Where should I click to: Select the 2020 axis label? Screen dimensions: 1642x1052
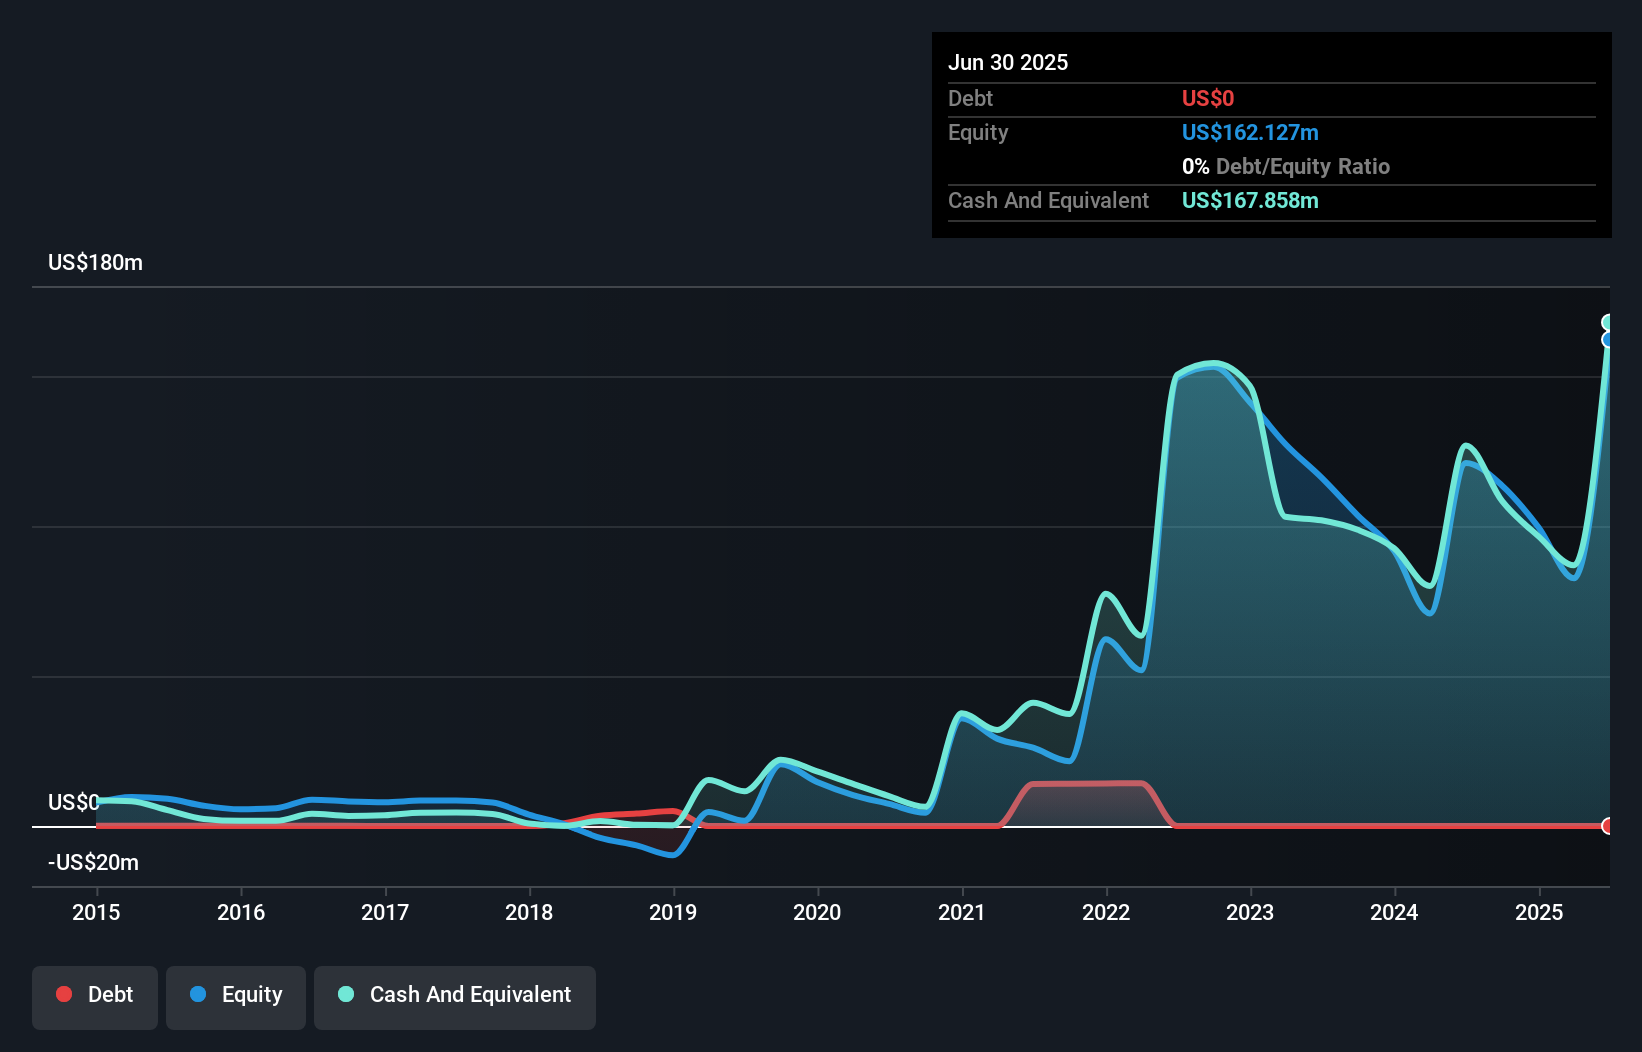coord(817,912)
